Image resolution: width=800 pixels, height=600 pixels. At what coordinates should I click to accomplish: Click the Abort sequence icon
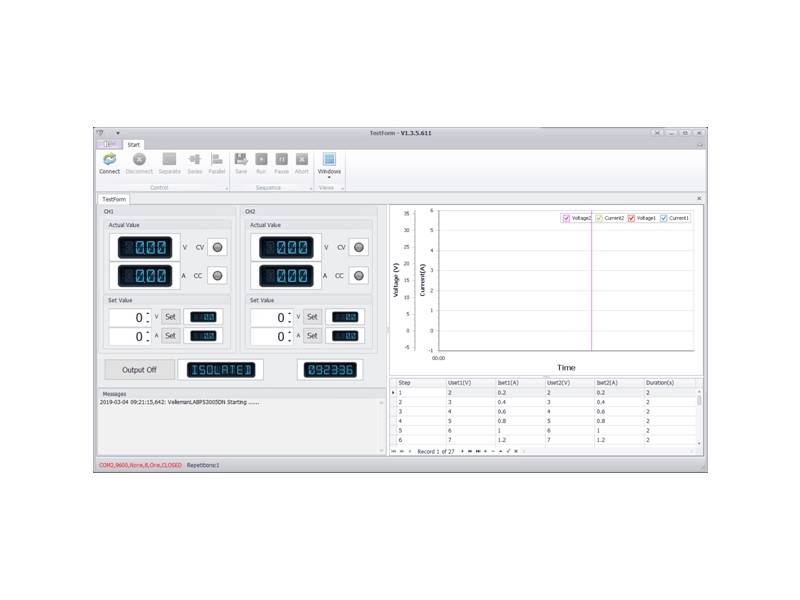click(301, 159)
